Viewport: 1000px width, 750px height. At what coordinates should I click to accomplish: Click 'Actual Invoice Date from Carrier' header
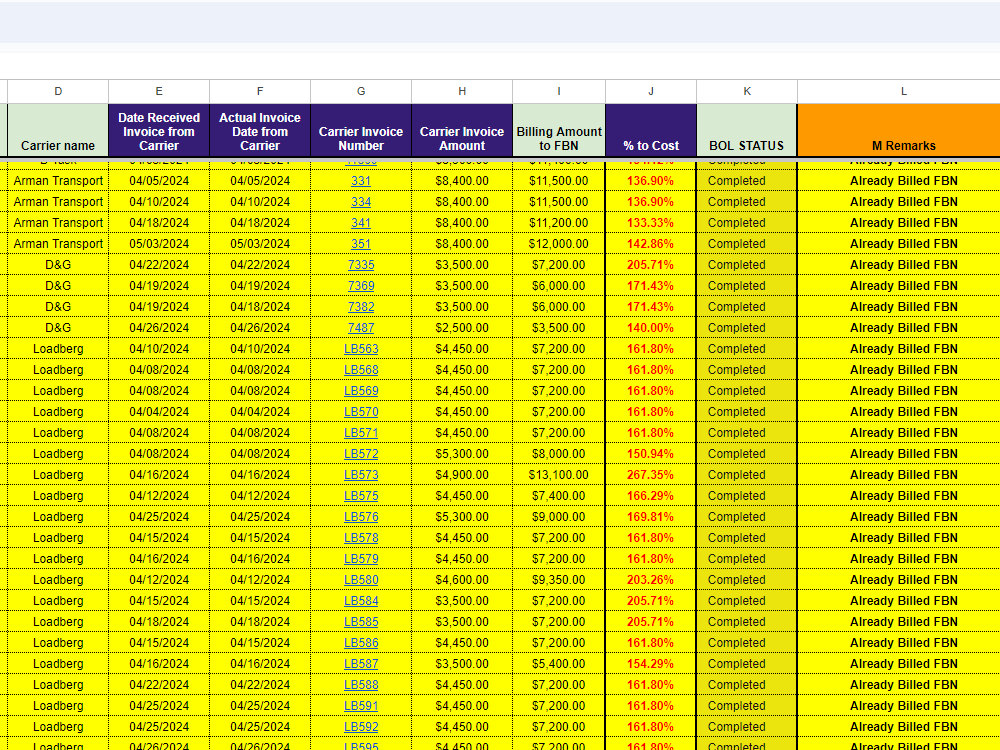260,130
